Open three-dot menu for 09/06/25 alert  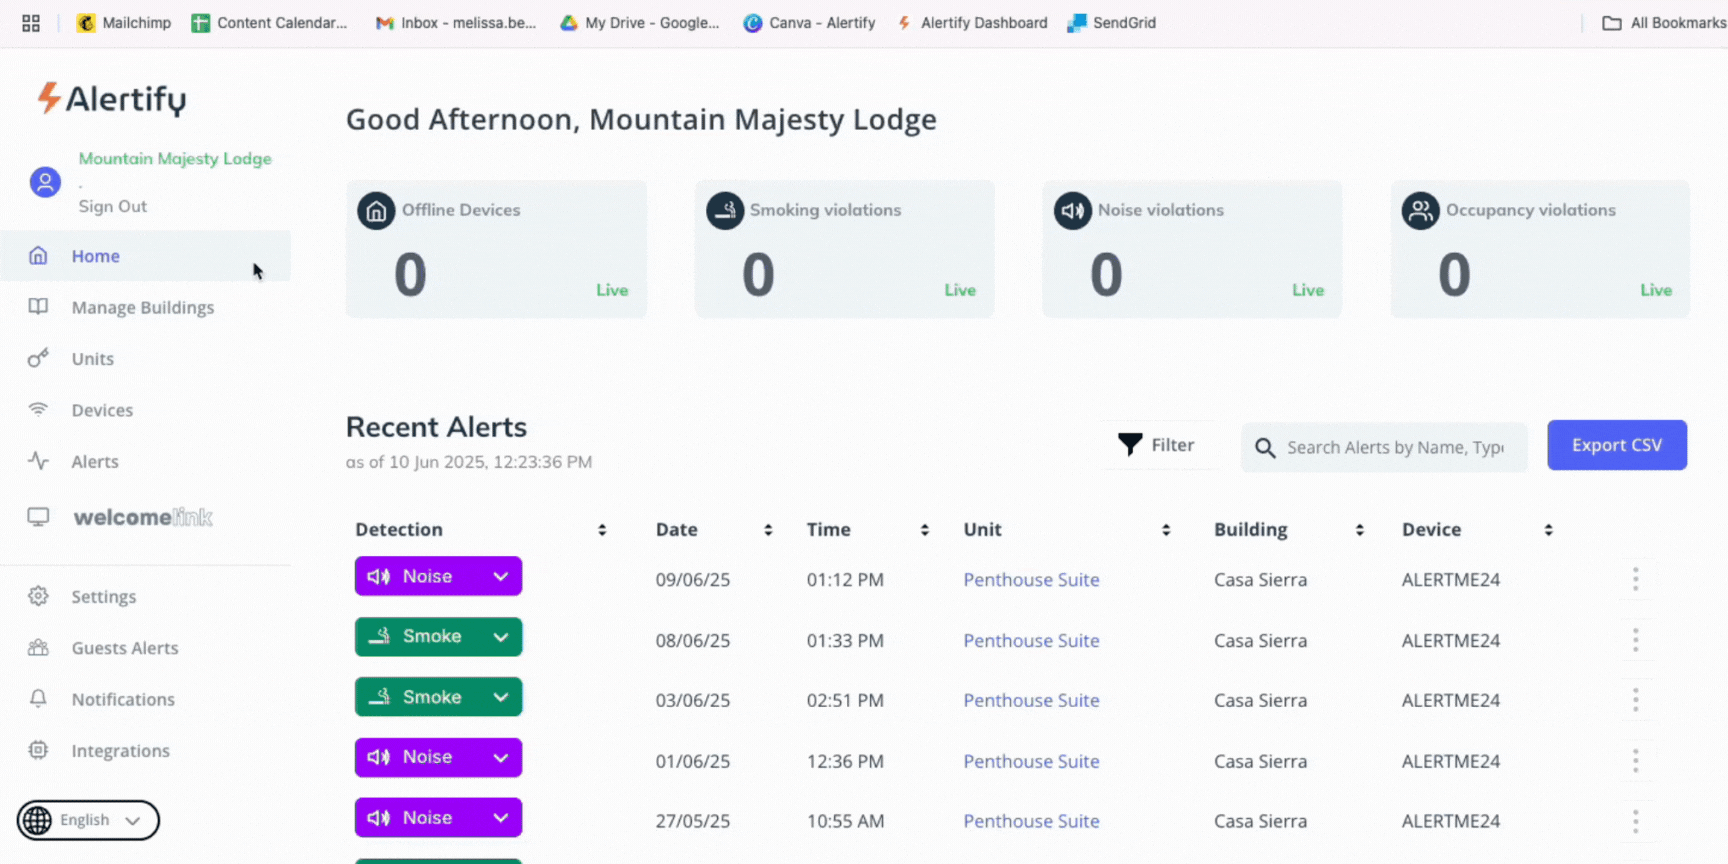coord(1635,579)
